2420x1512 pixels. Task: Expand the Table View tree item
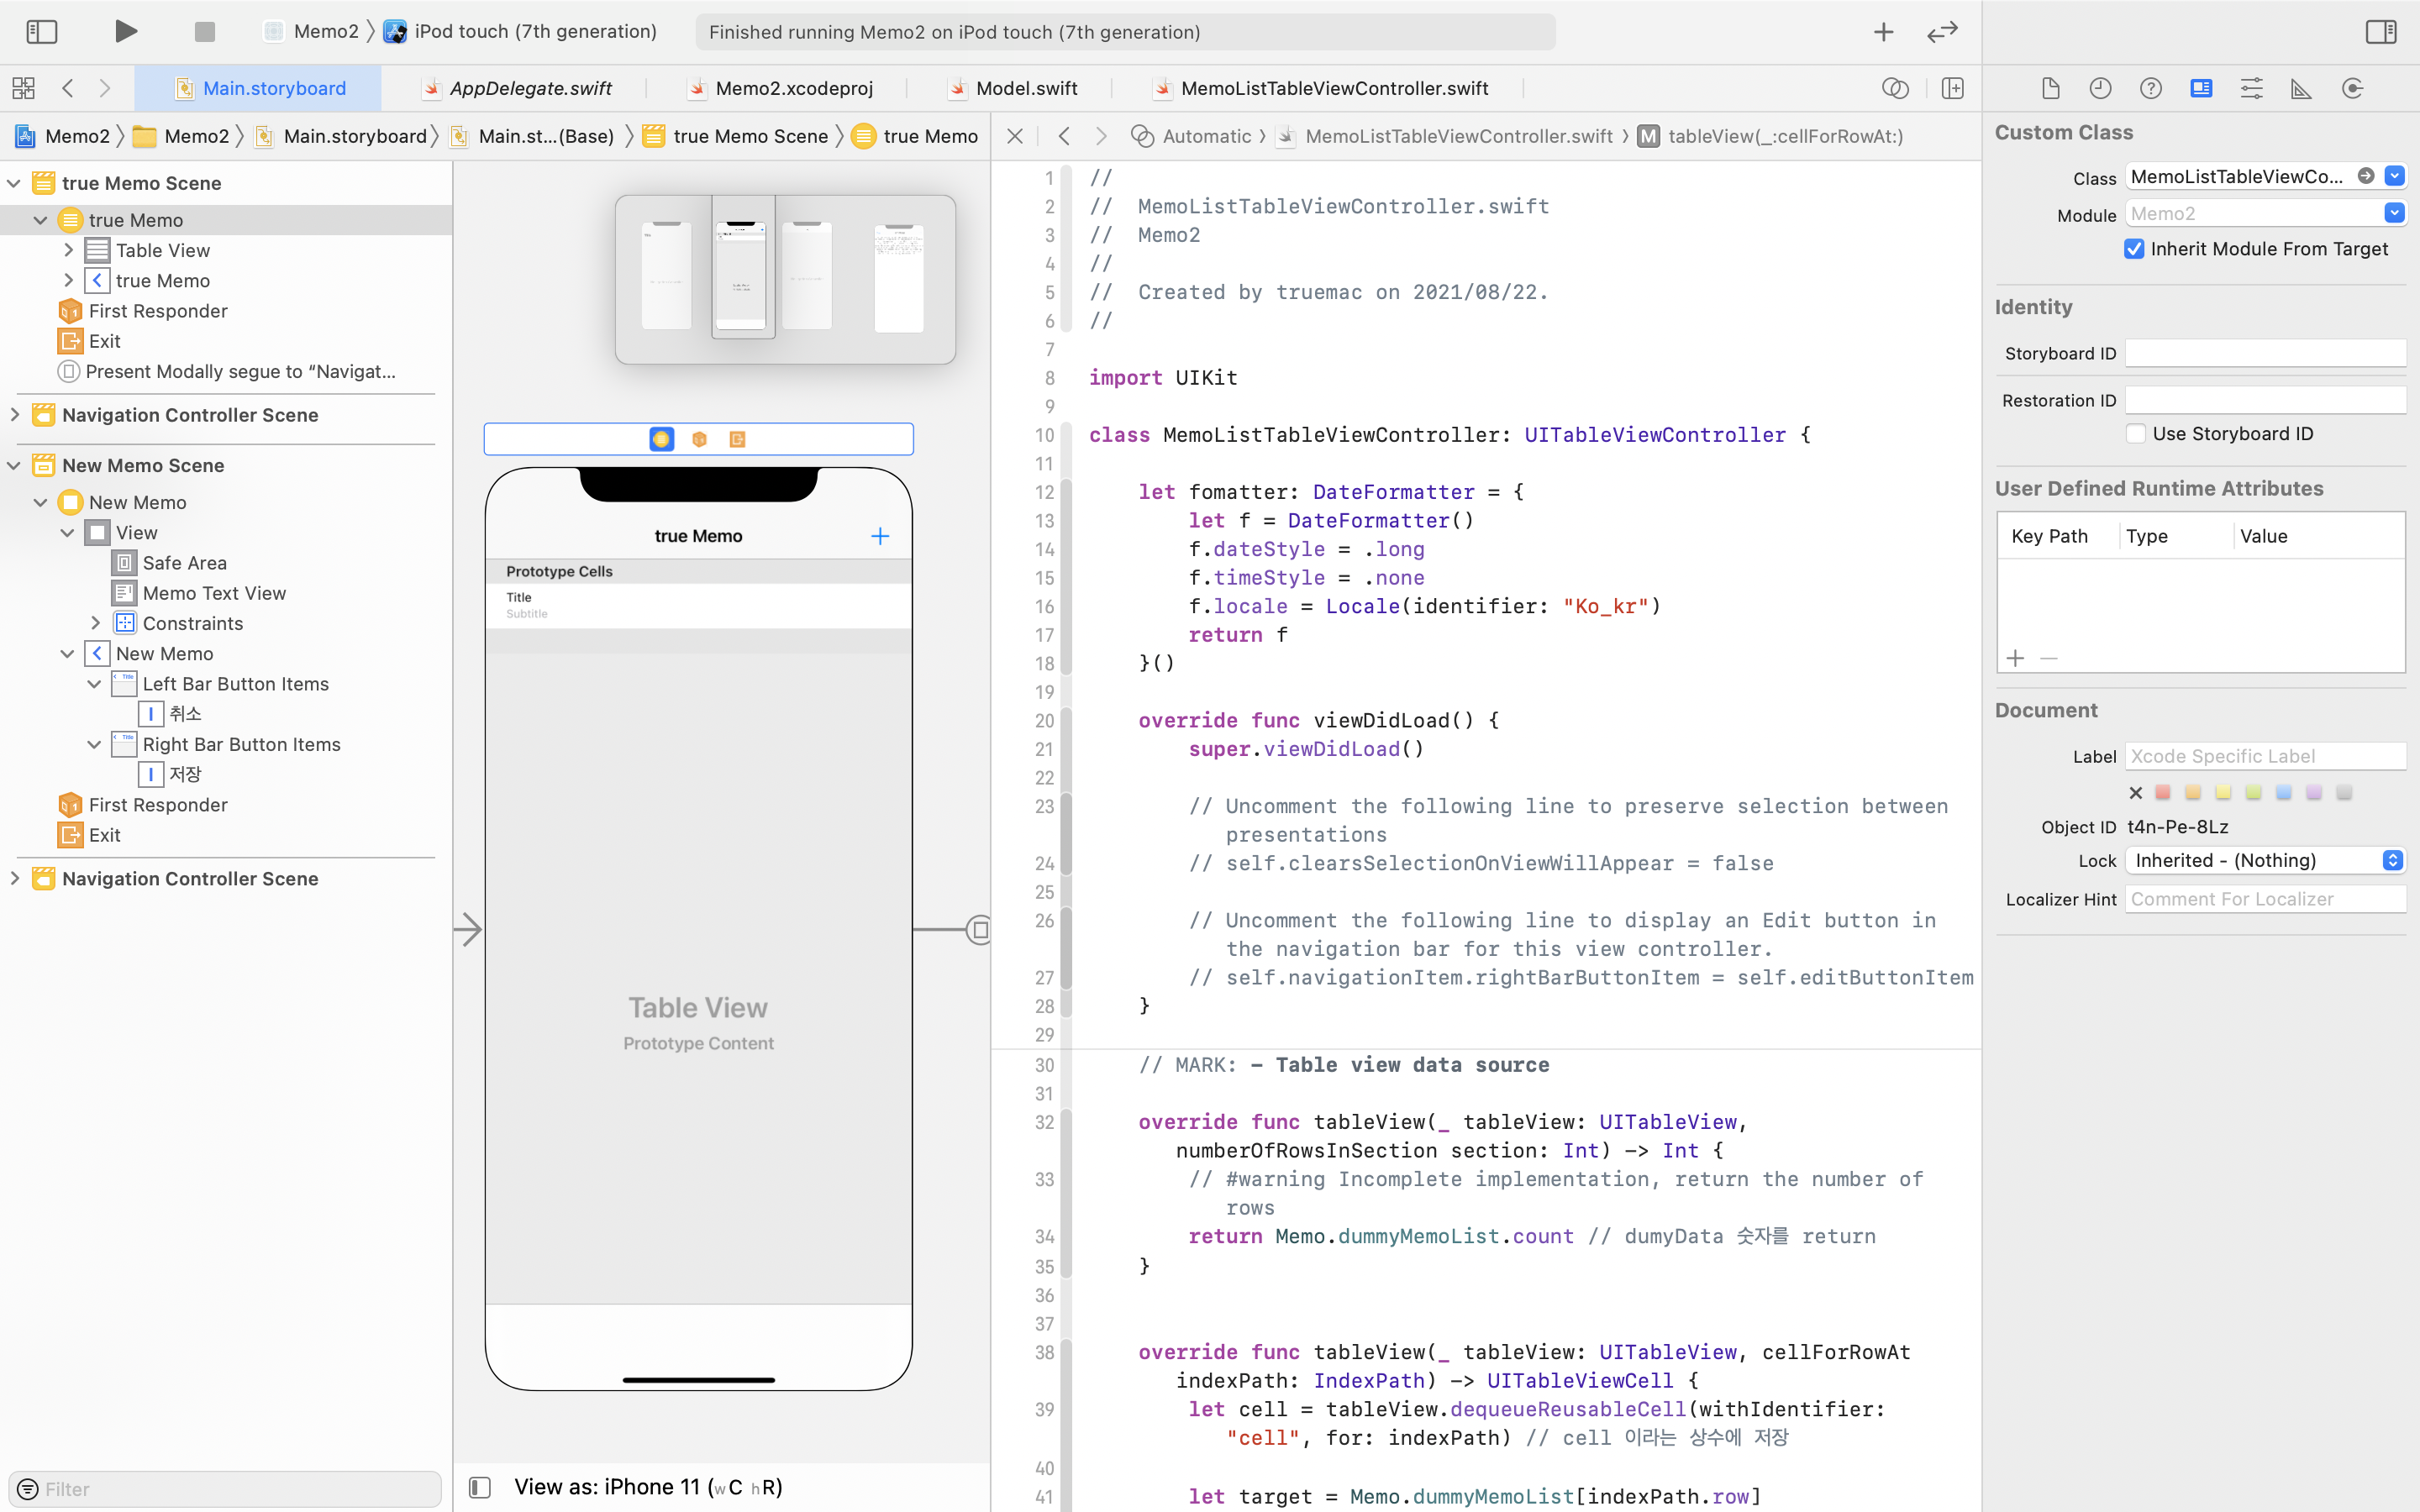68,250
